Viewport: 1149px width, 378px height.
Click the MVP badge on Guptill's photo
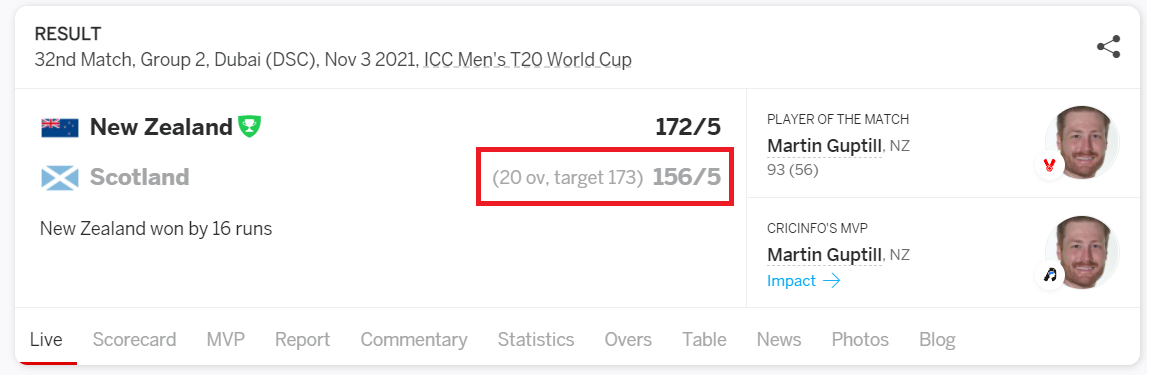[1050, 275]
